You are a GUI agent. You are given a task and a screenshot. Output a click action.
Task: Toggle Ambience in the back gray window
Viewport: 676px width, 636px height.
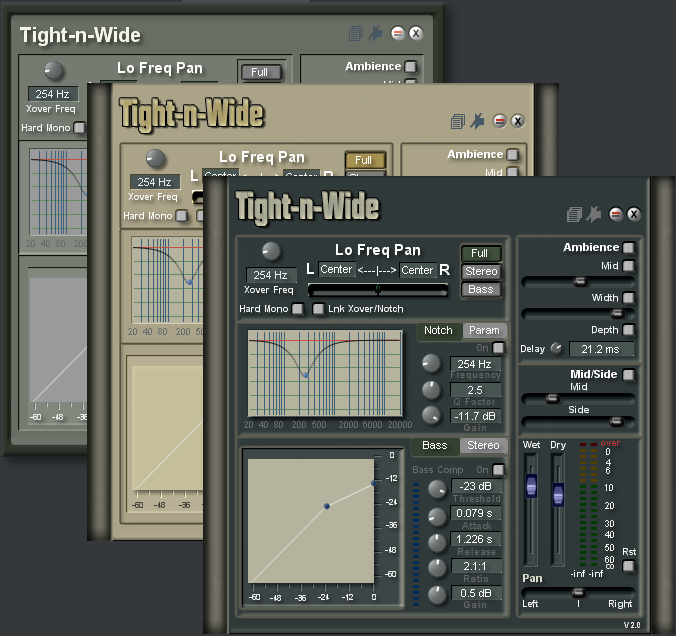point(410,66)
